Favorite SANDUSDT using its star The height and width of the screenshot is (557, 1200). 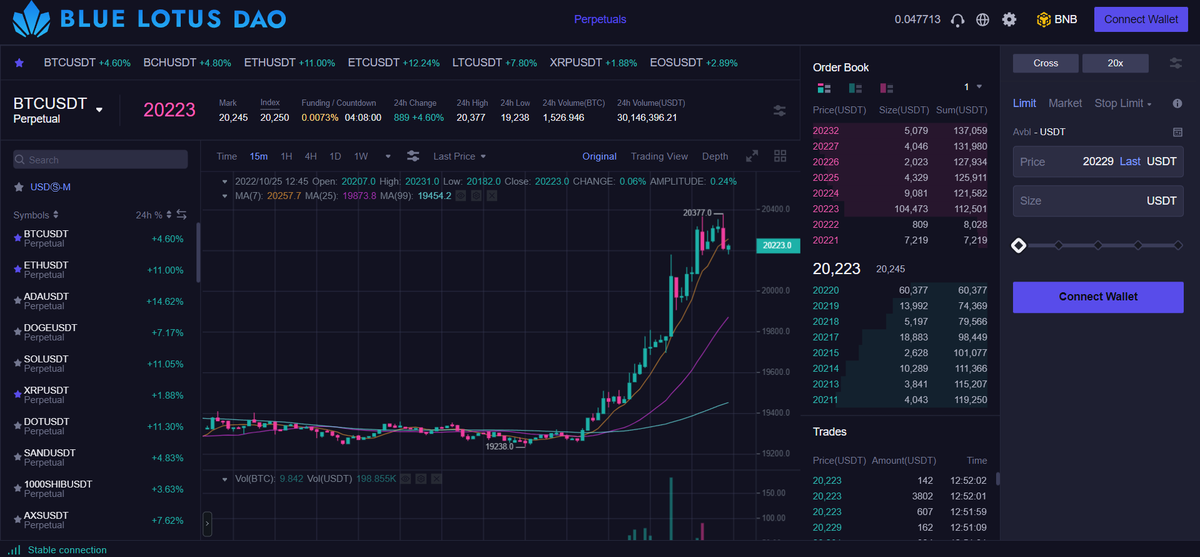[17, 455]
